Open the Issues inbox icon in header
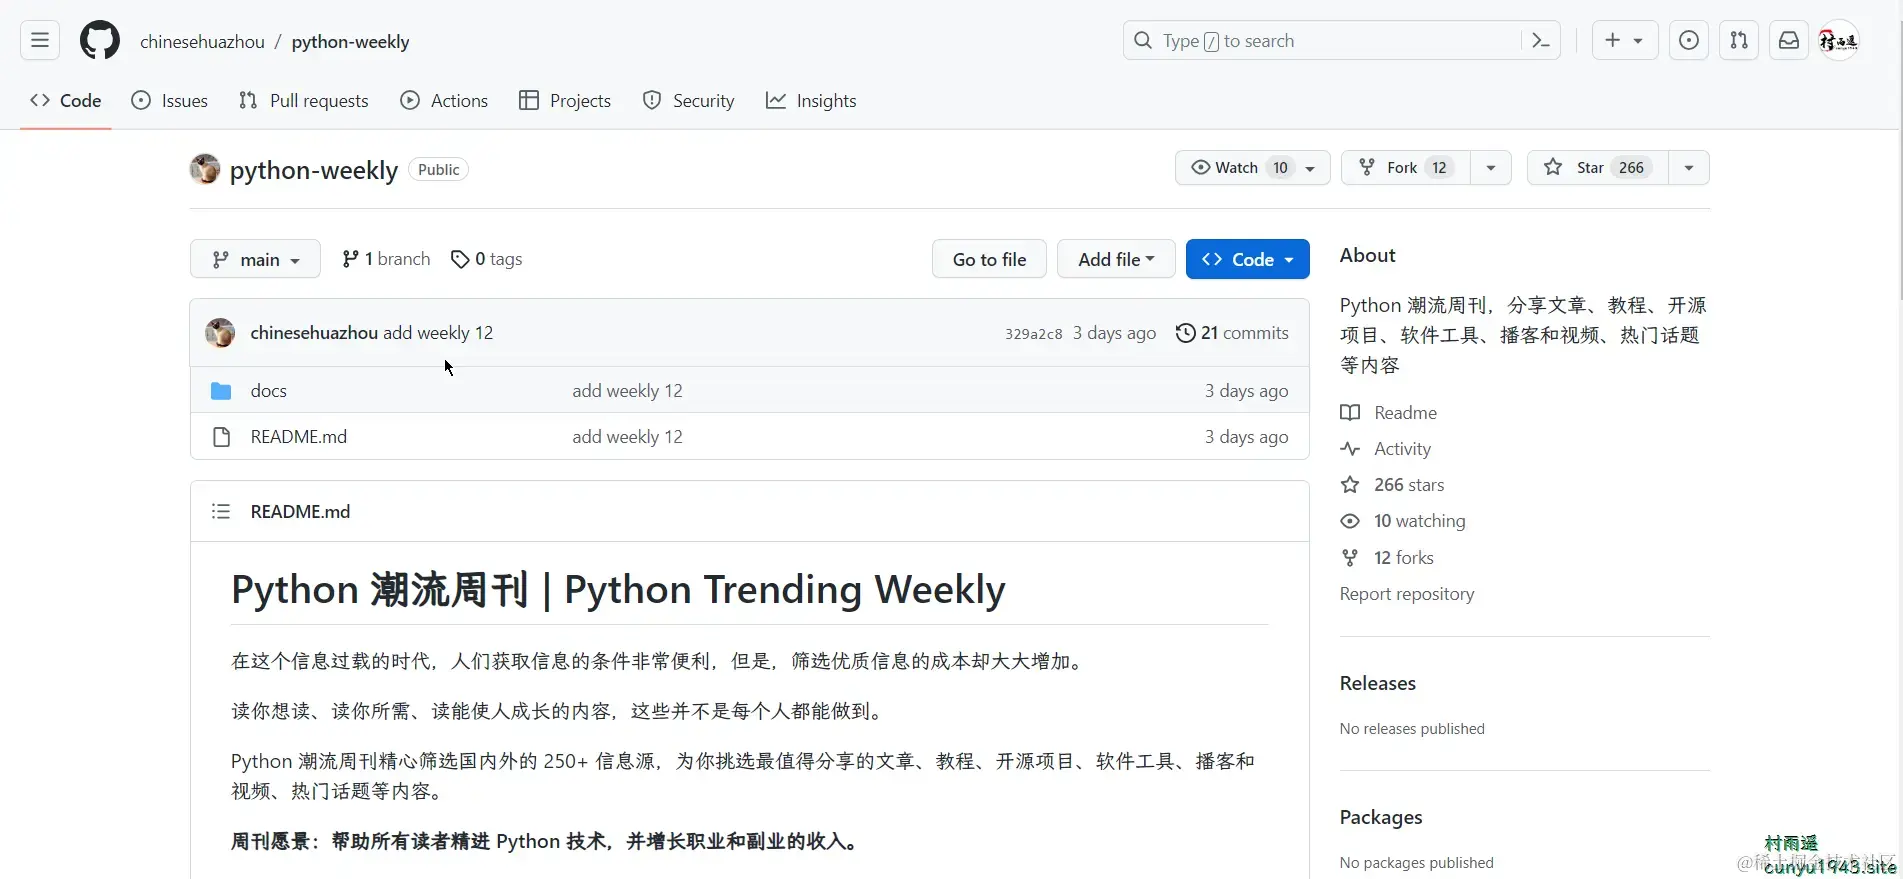The height and width of the screenshot is (879, 1903). pyautogui.click(x=1689, y=41)
